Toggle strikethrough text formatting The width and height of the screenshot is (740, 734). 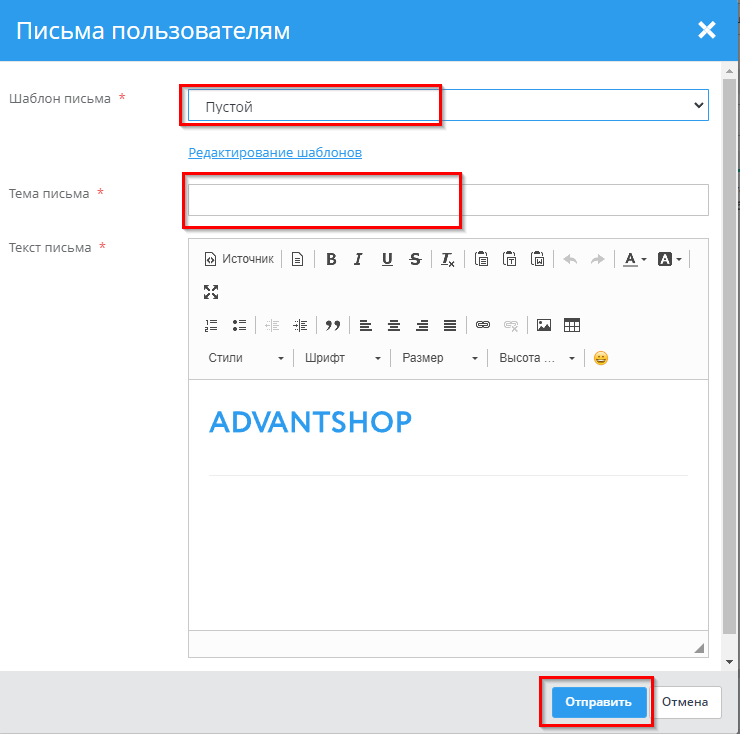tap(415, 259)
